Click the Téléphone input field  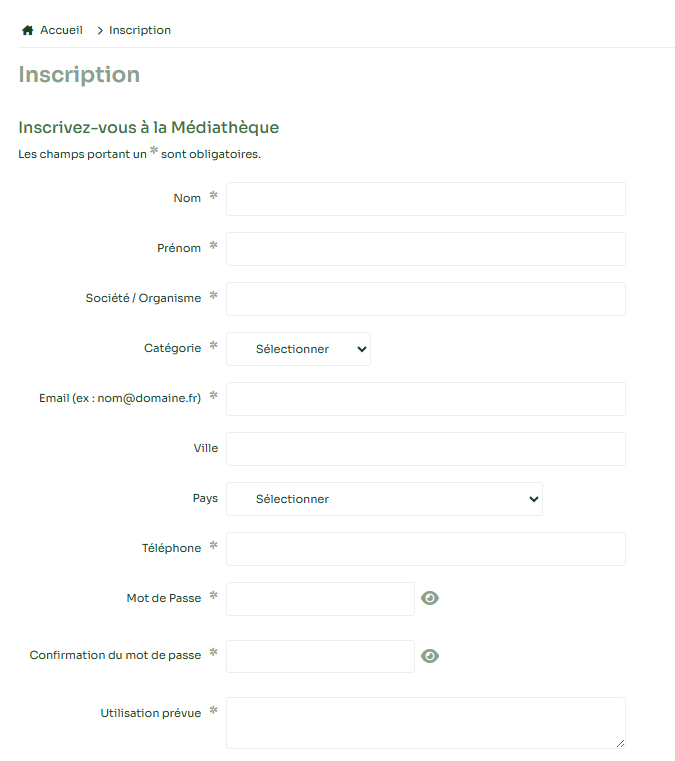pyautogui.click(x=425, y=549)
